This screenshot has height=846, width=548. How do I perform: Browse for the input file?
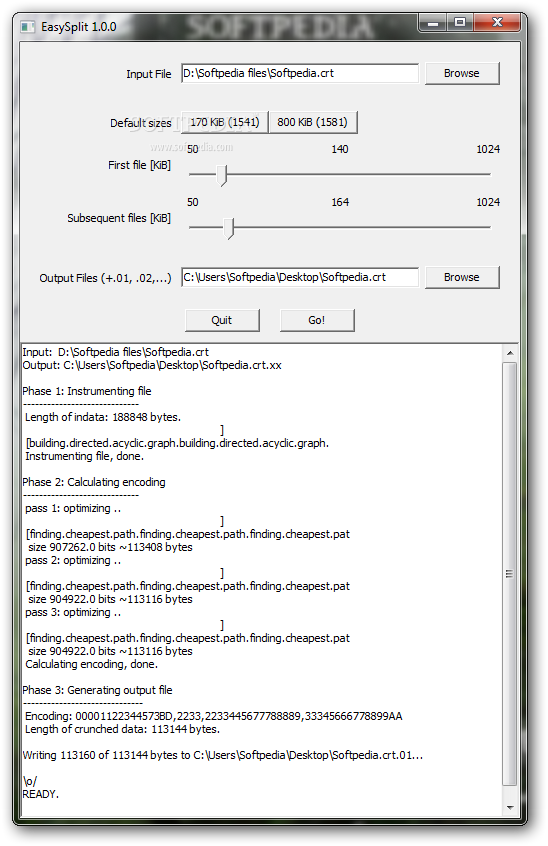(x=462, y=73)
